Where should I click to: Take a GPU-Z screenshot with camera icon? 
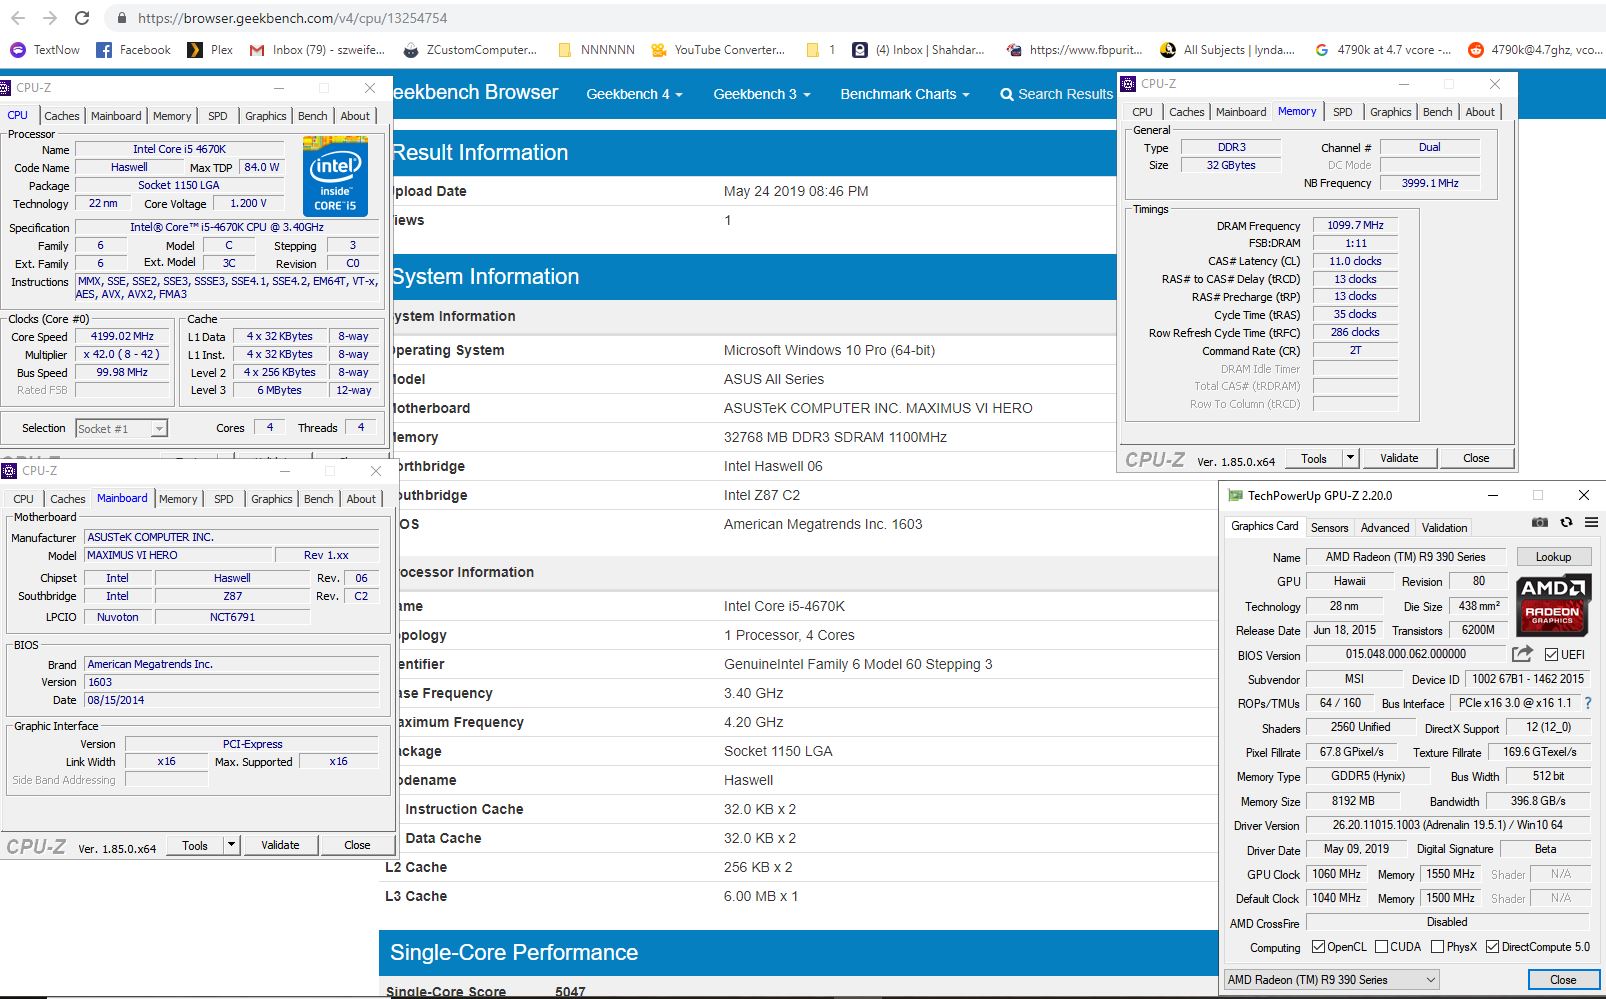coord(1540,523)
